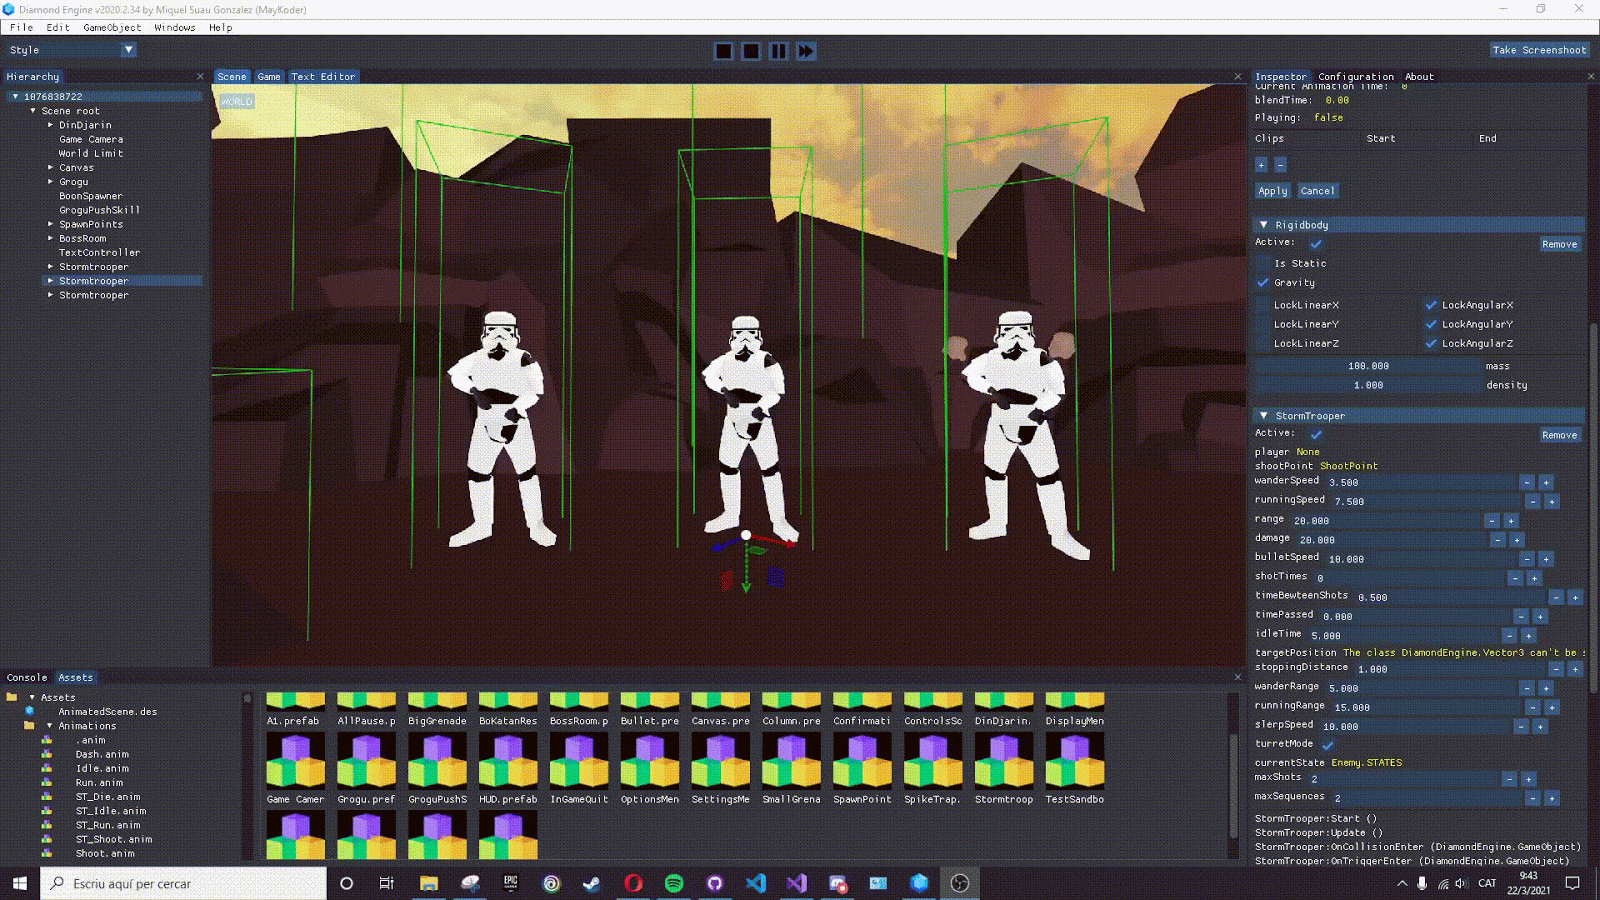The height and width of the screenshot is (900, 1600).
Task: Select the Grogu.pref asset cube icon
Action: [366, 761]
